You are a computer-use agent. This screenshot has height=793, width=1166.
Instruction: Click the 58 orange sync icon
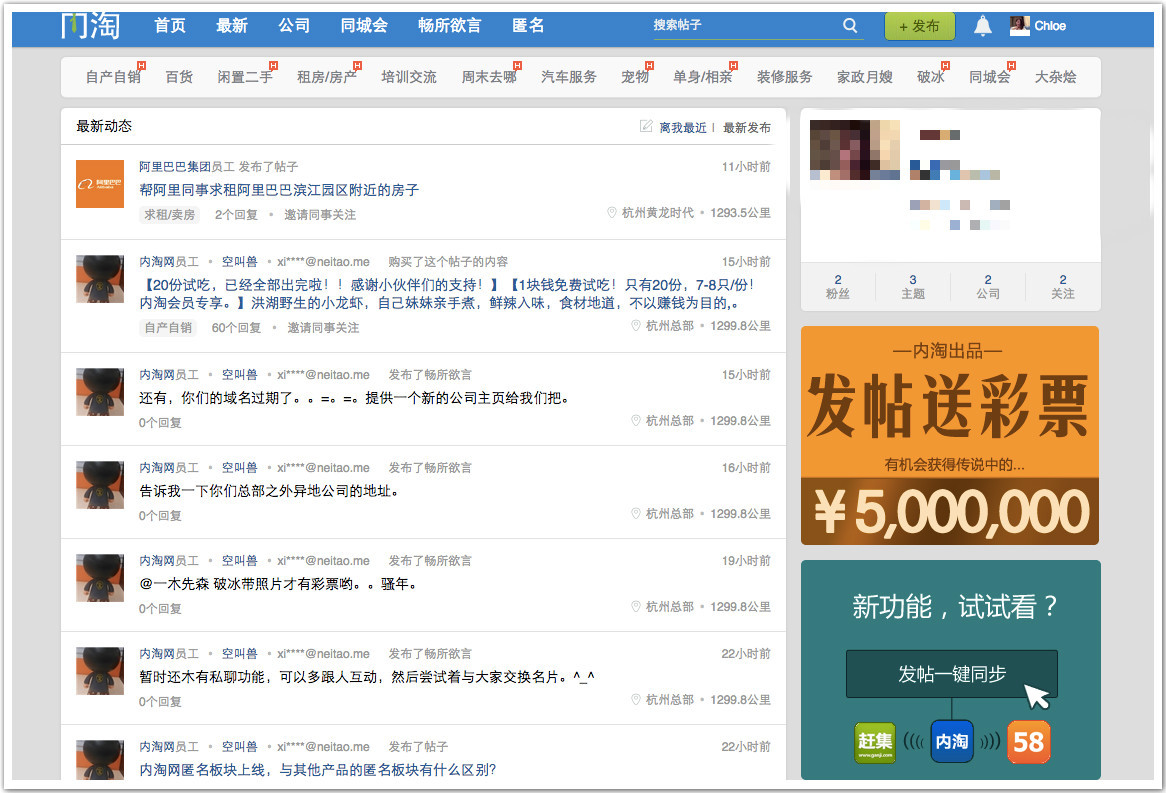pyautogui.click(x=1028, y=742)
